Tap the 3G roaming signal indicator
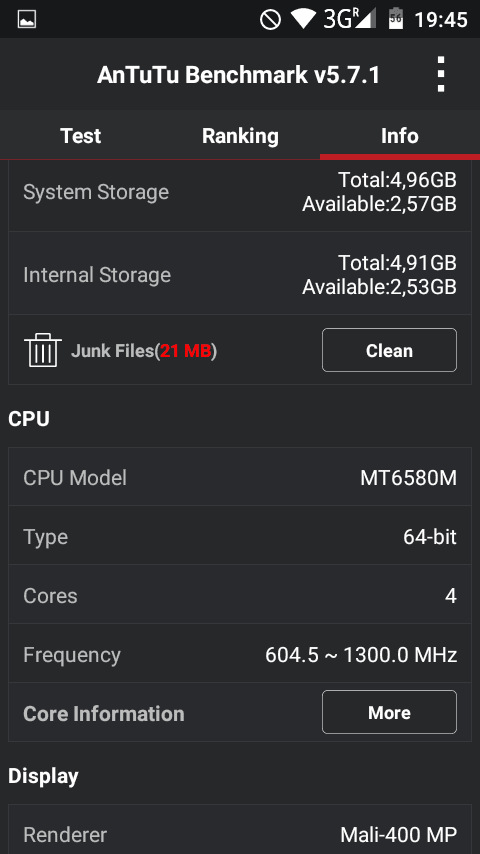 pos(349,19)
